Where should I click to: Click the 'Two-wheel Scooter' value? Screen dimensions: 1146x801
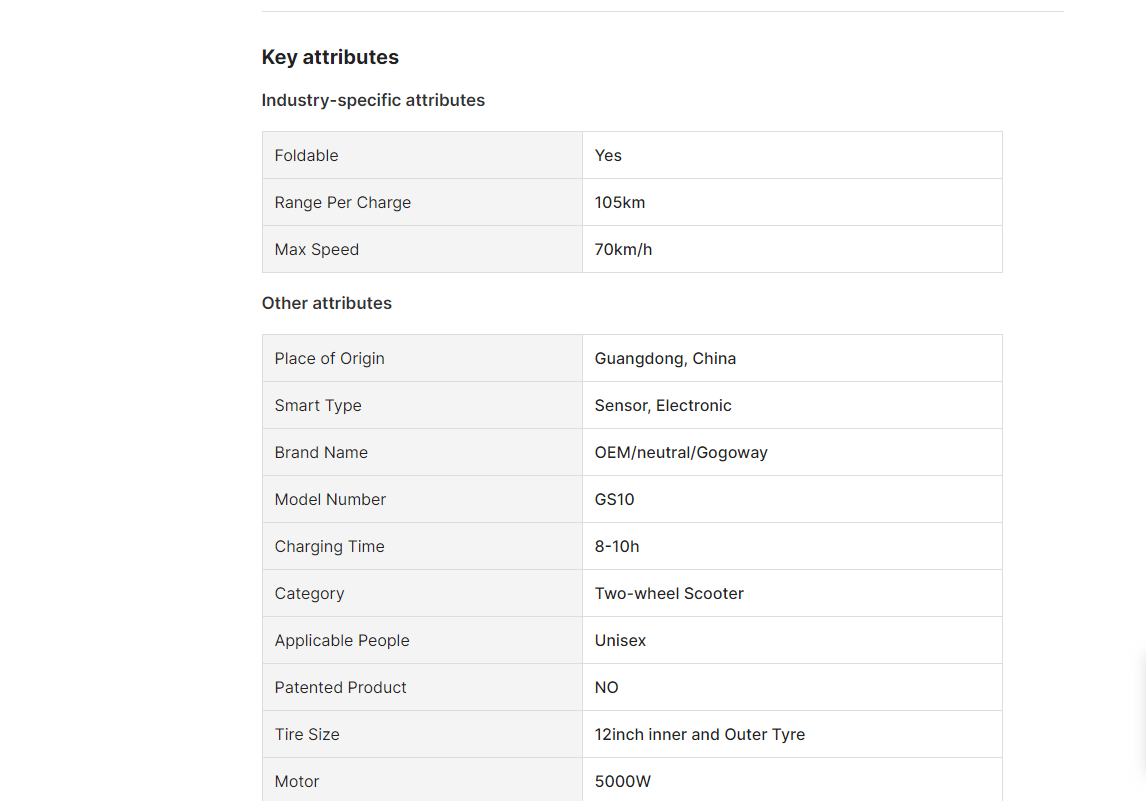coord(669,593)
